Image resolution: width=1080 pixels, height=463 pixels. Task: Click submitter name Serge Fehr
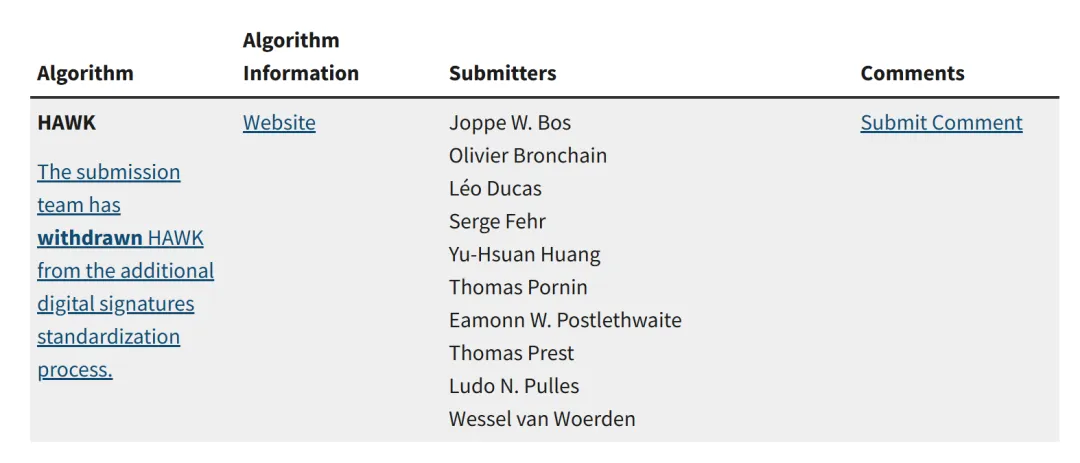[x=497, y=221]
